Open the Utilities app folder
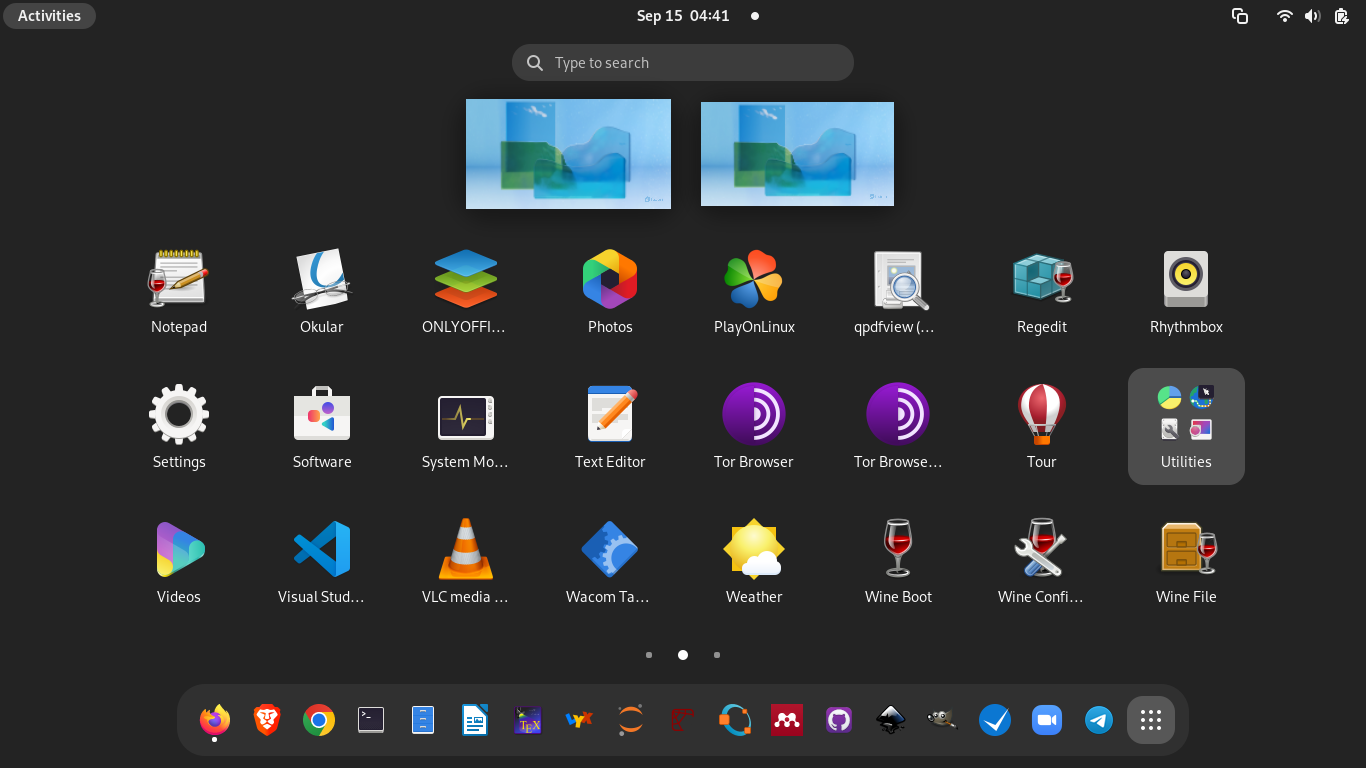The height and width of the screenshot is (768, 1366). pyautogui.click(x=1186, y=426)
